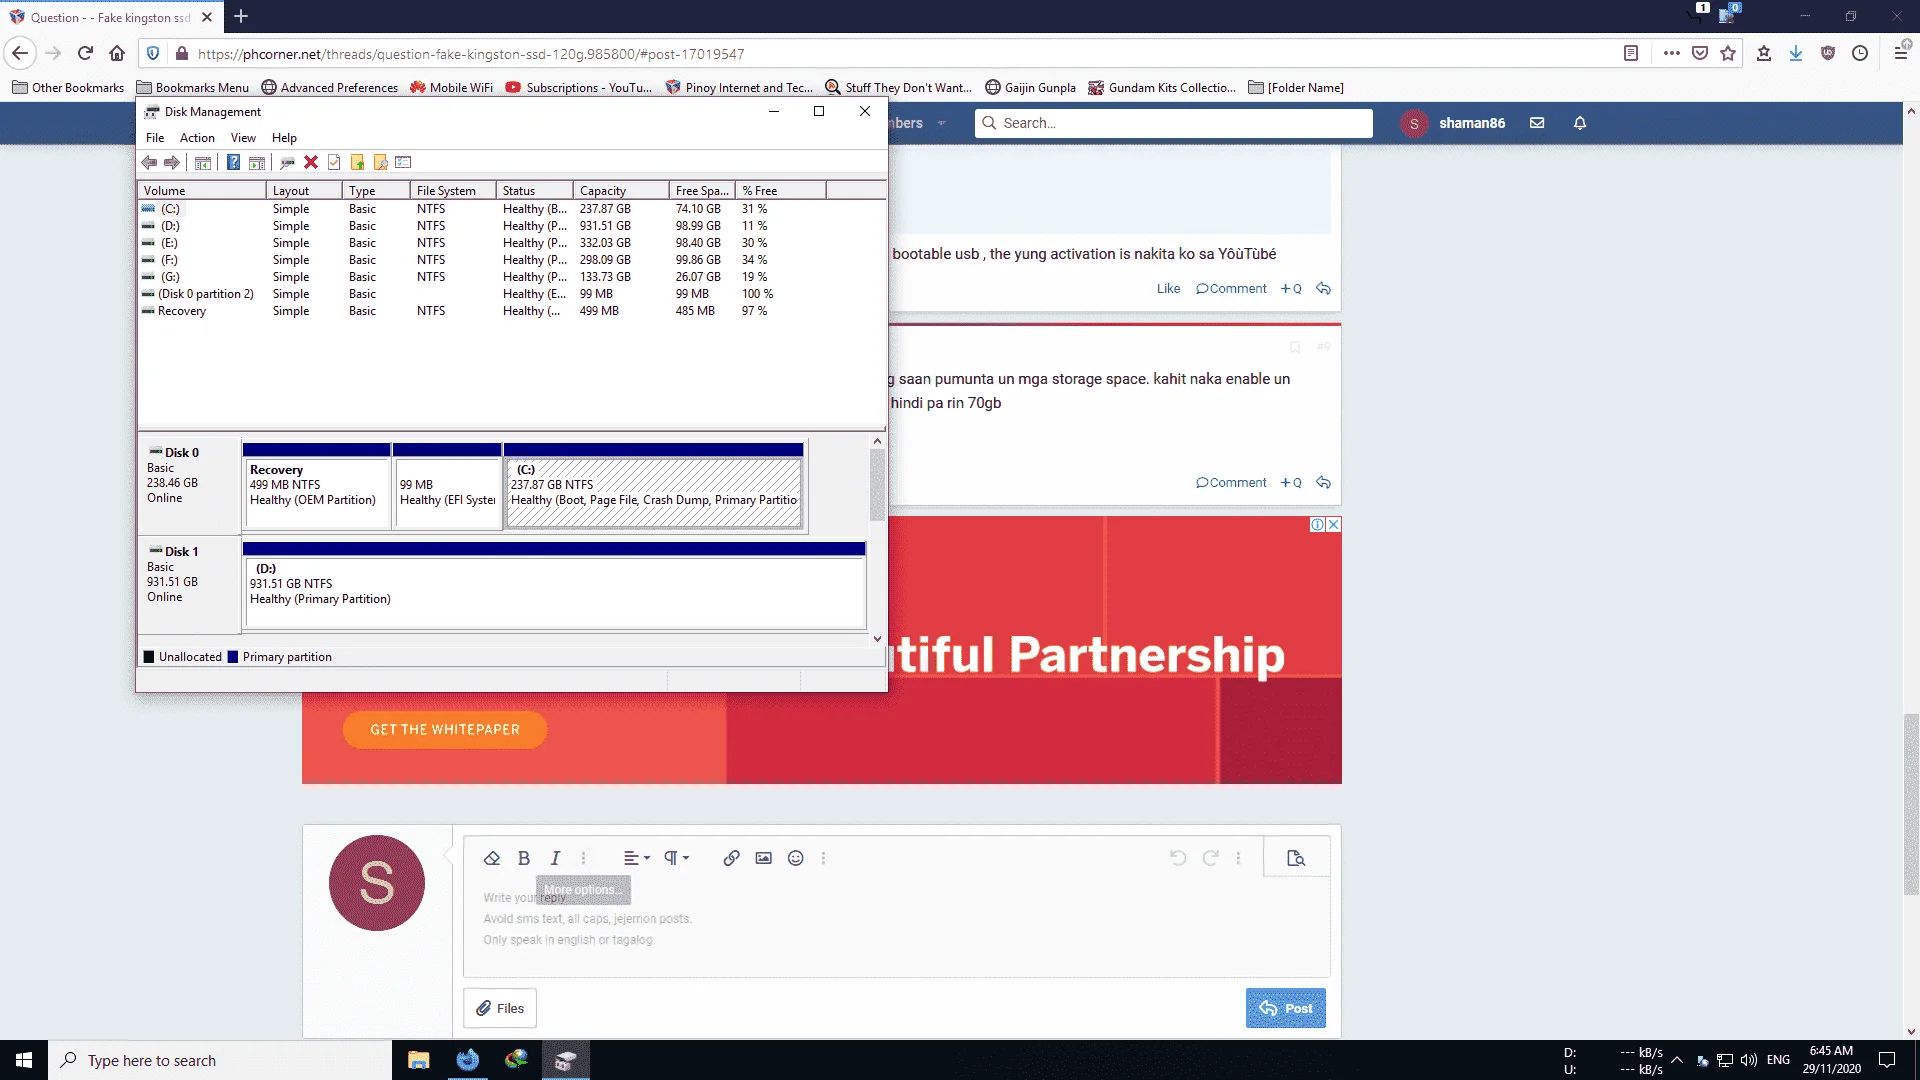This screenshot has height=1080, width=1920.
Task: Open the paragraph format dropdown in editor
Action: click(x=677, y=858)
